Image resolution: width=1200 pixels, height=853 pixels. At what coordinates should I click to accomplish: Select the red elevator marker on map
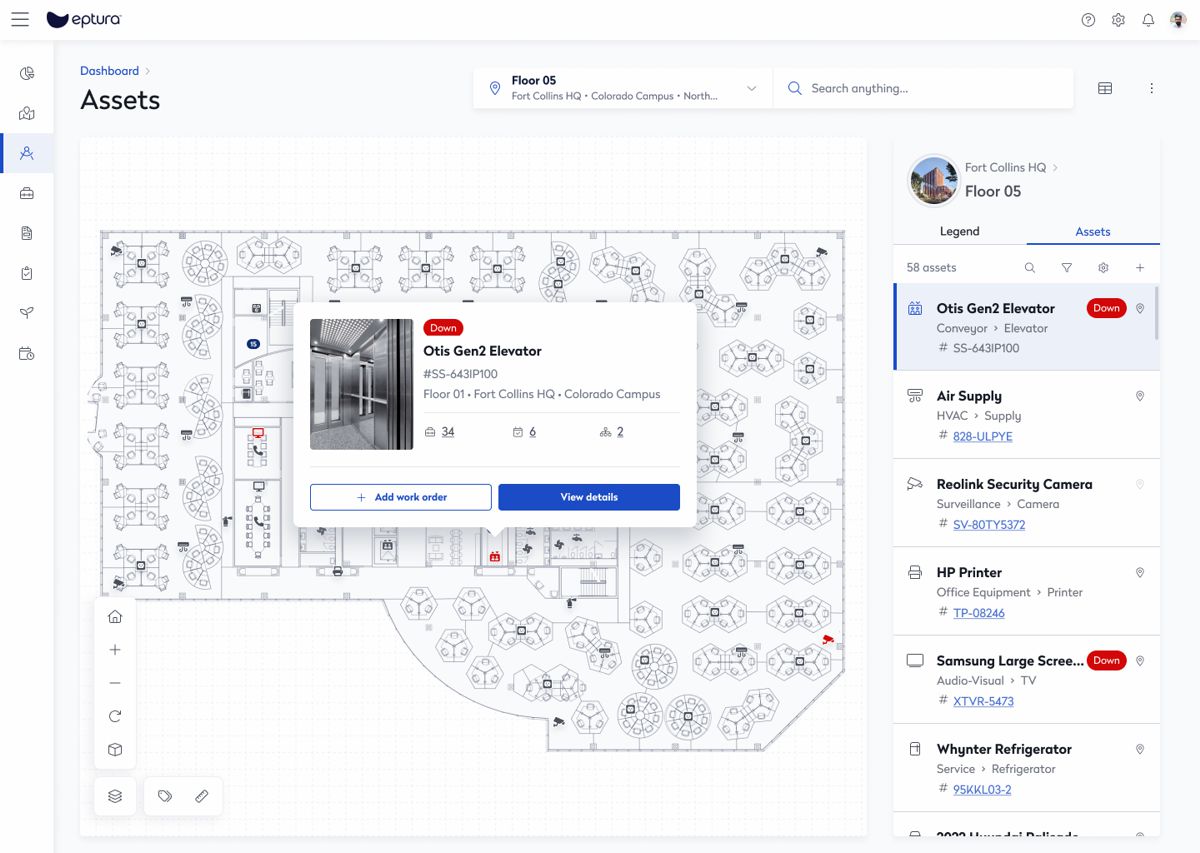[494, 557]
